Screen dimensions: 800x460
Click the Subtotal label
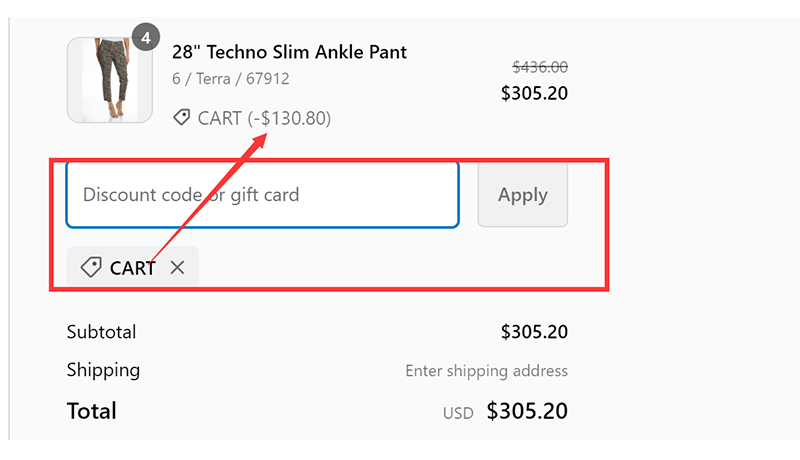101,332
